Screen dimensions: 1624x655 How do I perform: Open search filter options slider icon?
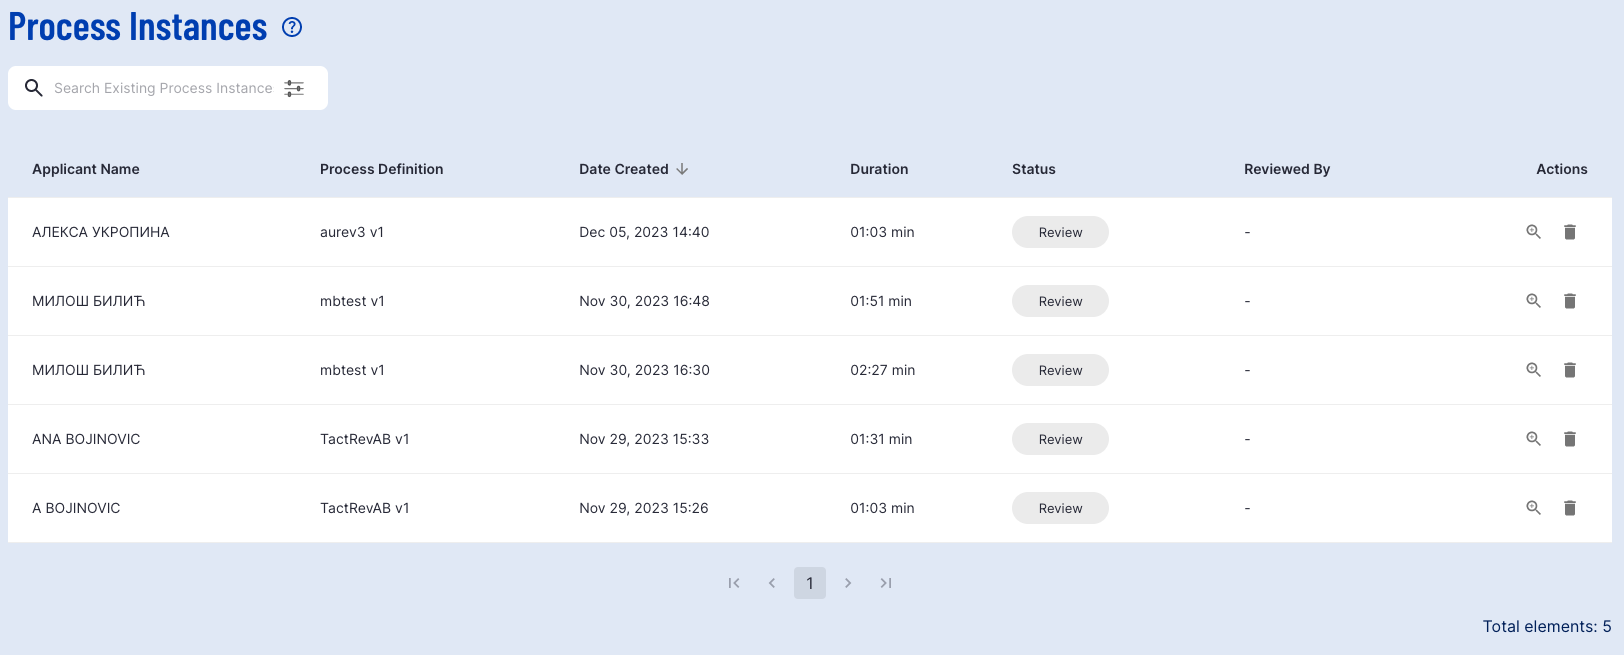click(x=294, y=88)
